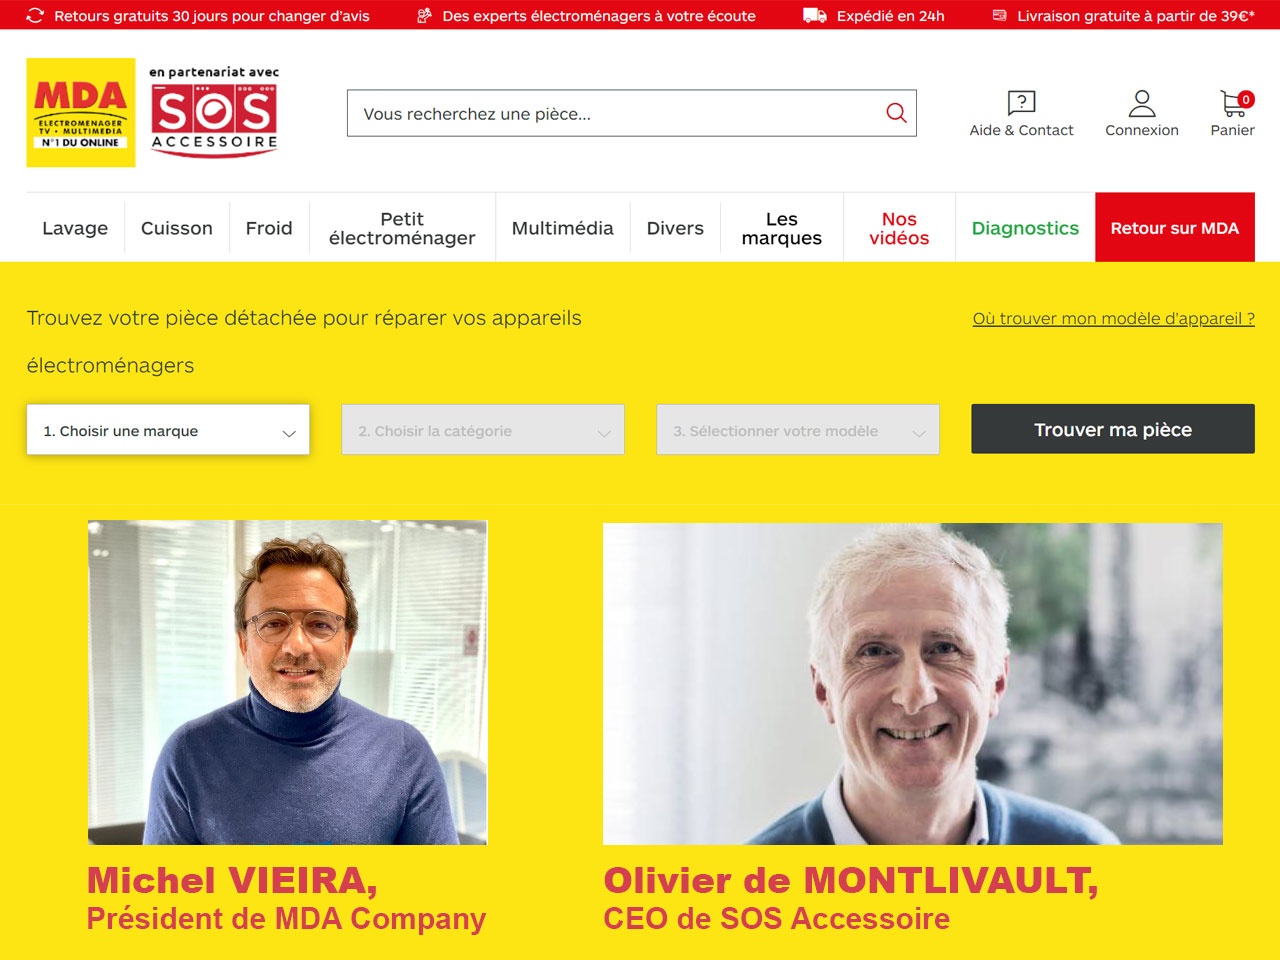Select the Petit électroménager menu item

point(402,228)
